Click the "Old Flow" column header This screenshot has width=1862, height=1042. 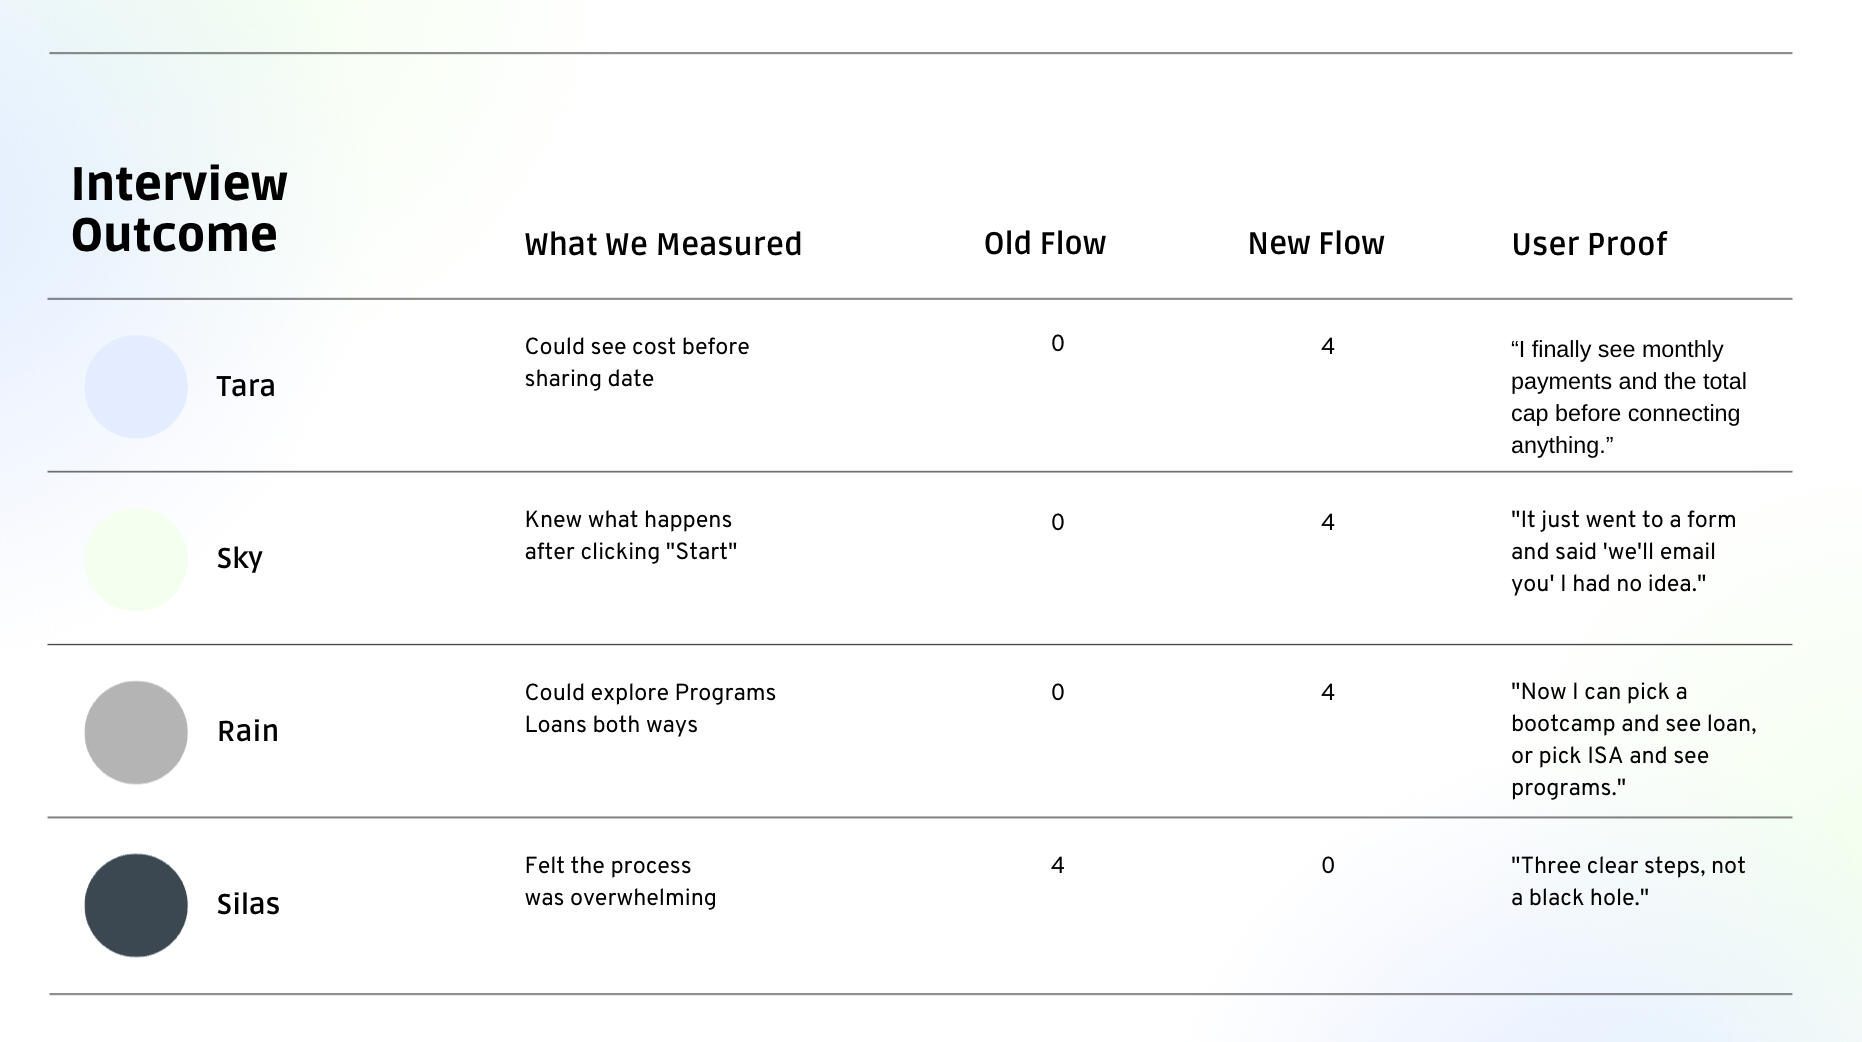pos(1045,243)
